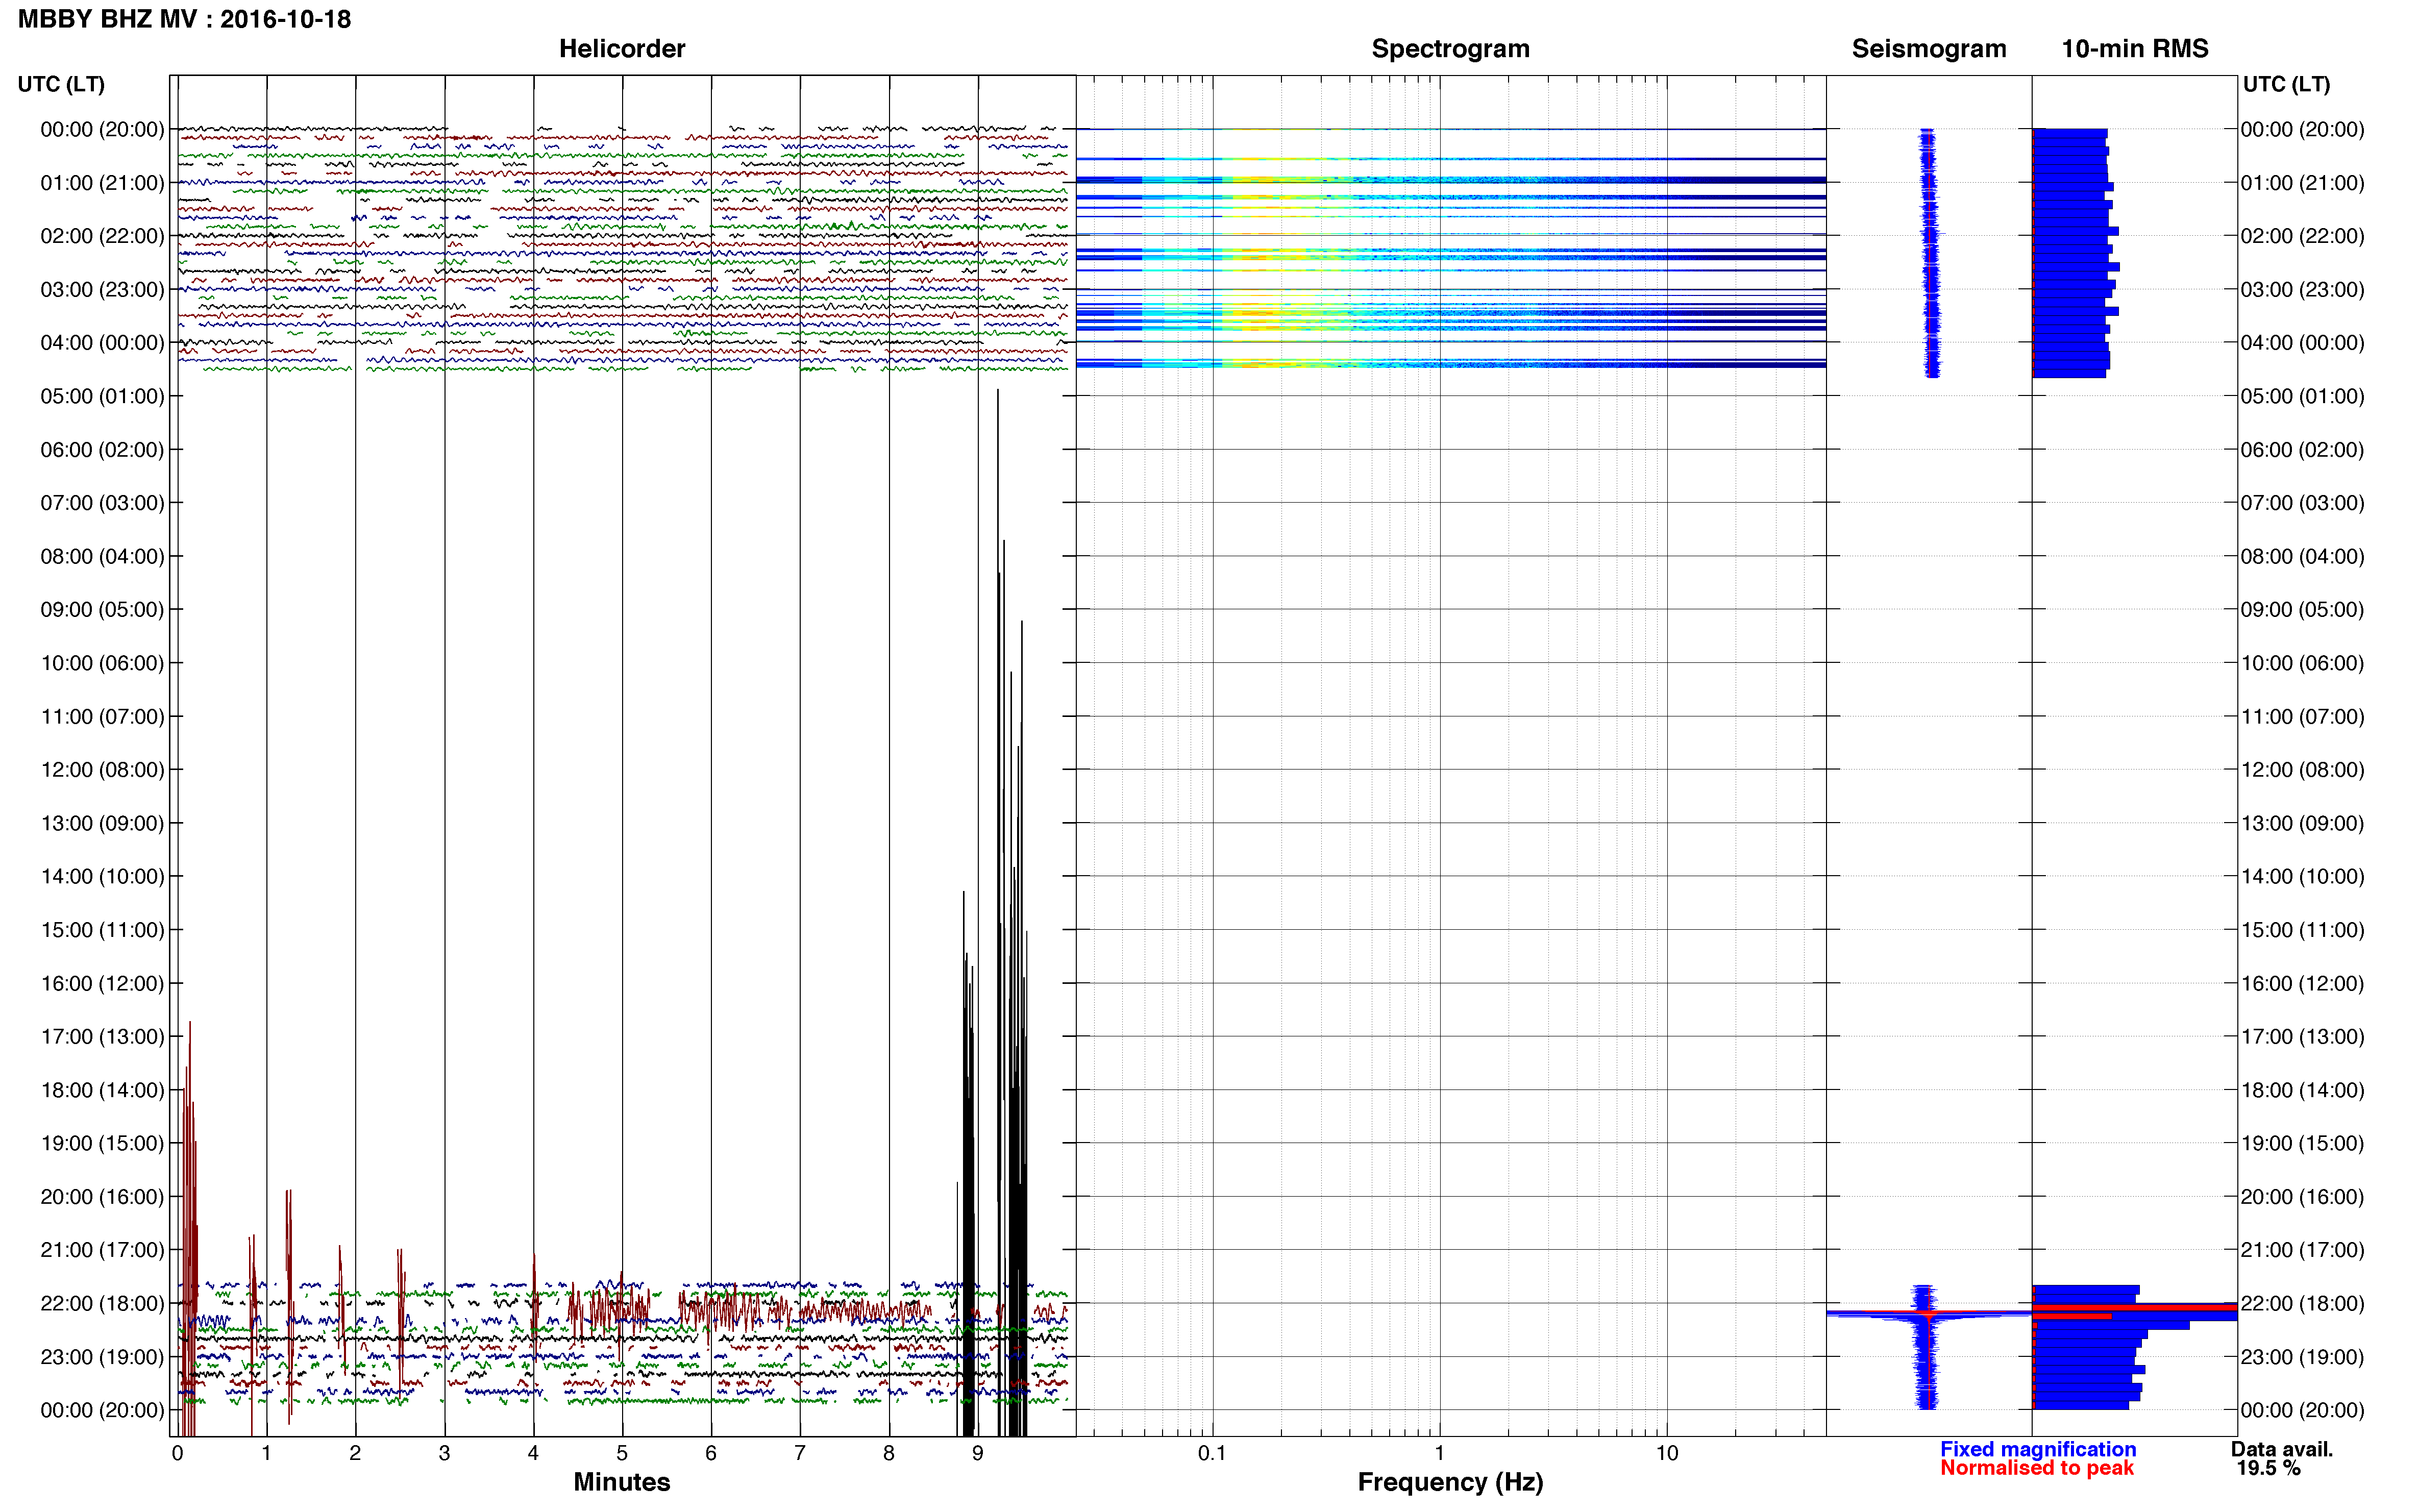Click the Minutes axis title
The height and width of the screenshot is (1512, 2419).
pyautogui.click(x=622, y=1482)
